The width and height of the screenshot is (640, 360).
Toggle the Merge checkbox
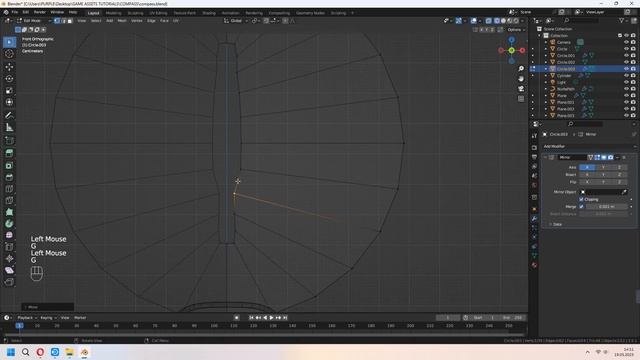[581, 207]
